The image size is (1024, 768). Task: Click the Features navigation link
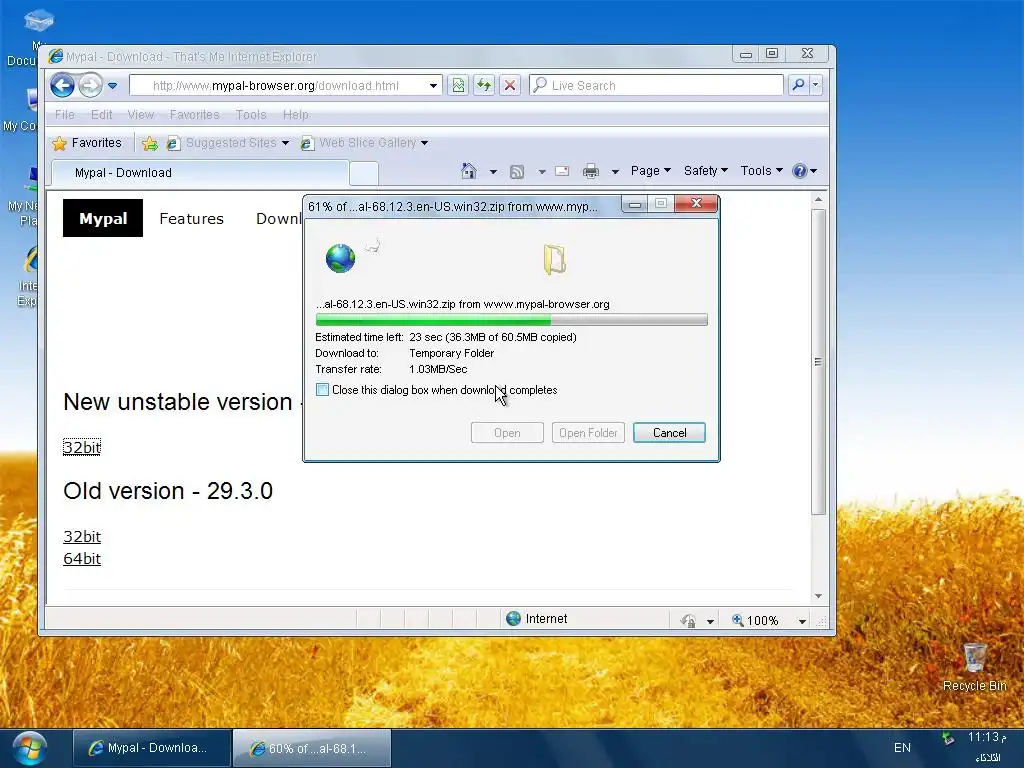[x=191, y=219]
